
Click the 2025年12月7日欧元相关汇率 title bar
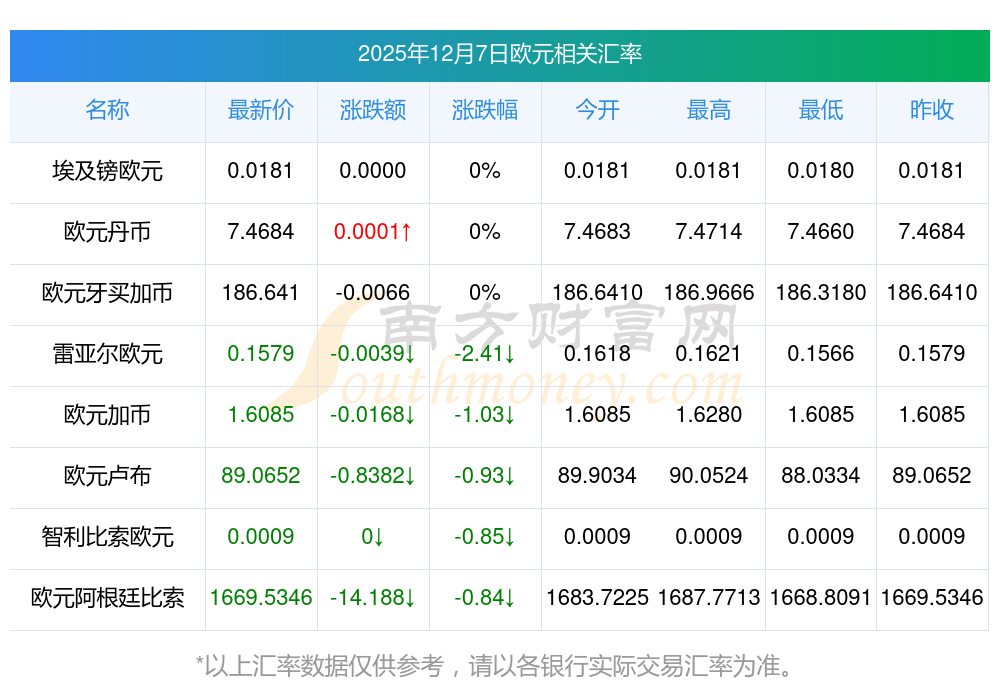pyautogui.click(x=499, y=54)
